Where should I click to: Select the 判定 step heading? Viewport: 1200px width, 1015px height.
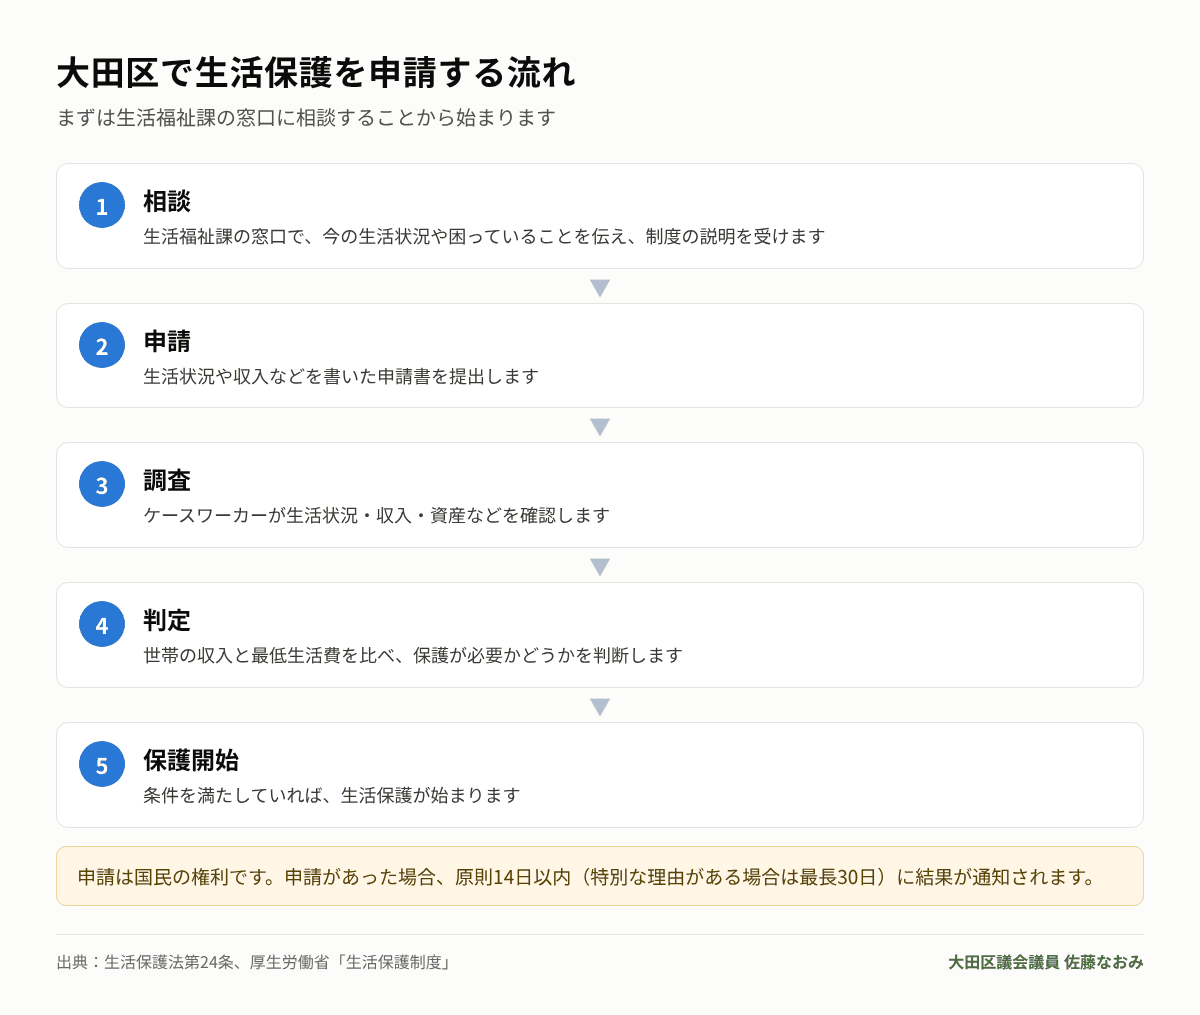[167, 620]
